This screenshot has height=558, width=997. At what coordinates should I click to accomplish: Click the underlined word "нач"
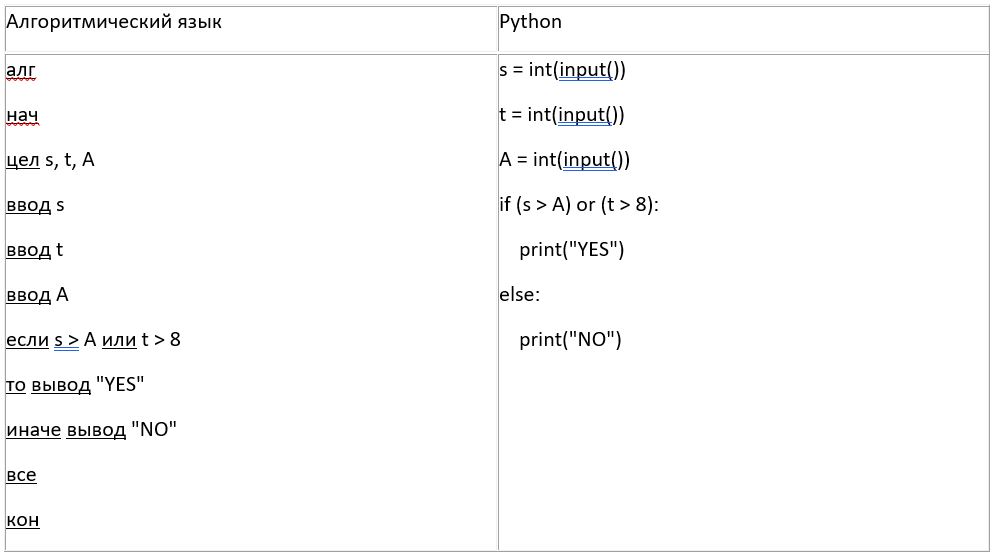[22, 115]
